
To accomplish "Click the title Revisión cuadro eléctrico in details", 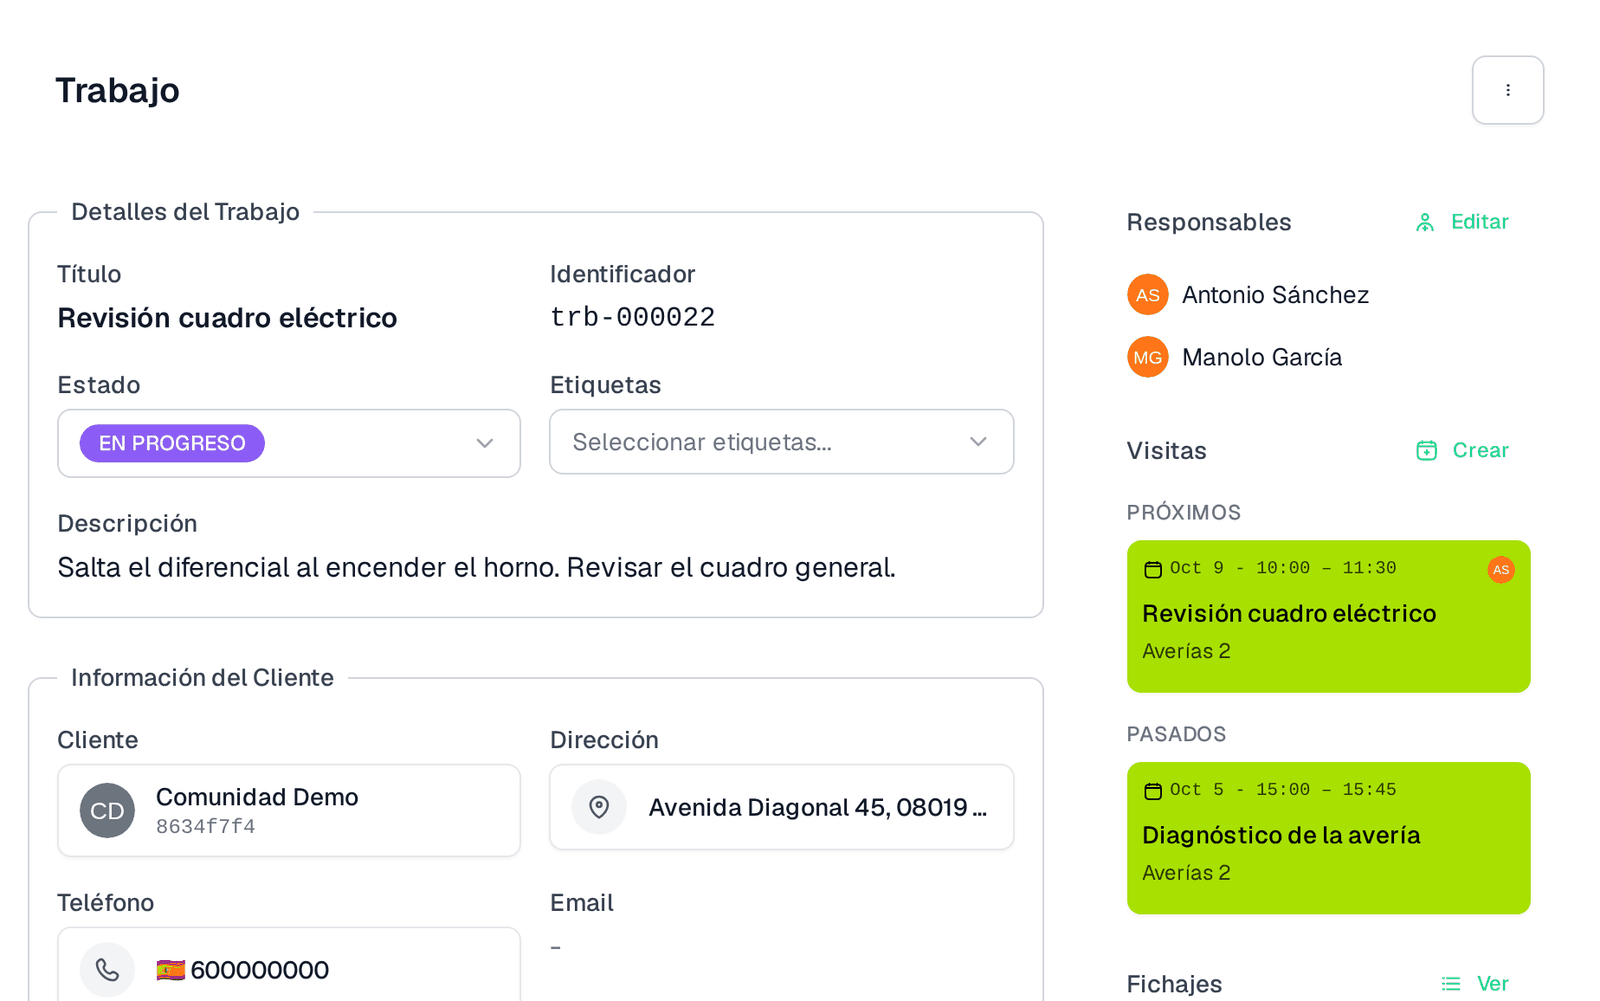I will 227,318.
